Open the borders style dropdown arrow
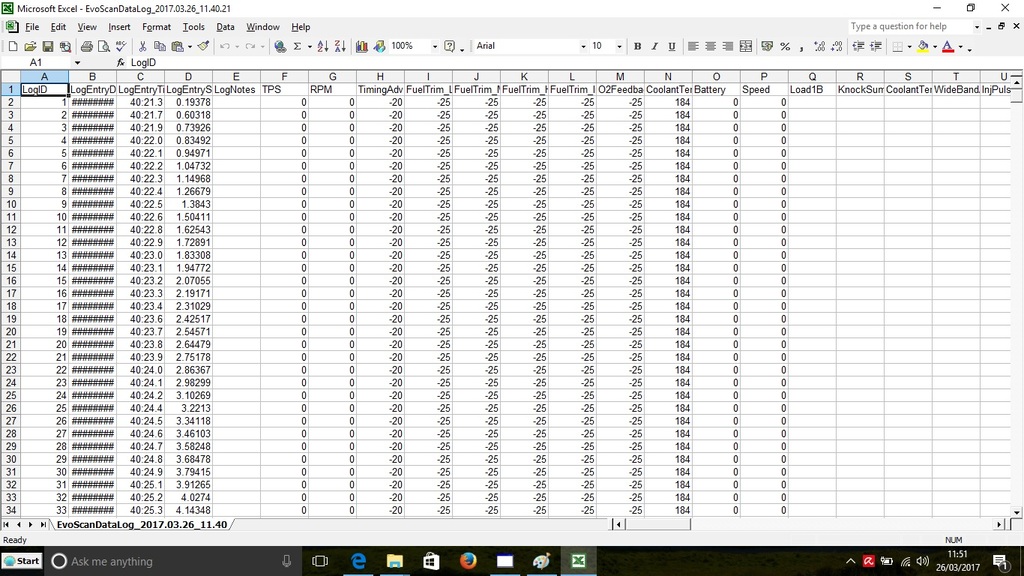Viewport: 1024px width, 576px height. (x=909, y=46)
